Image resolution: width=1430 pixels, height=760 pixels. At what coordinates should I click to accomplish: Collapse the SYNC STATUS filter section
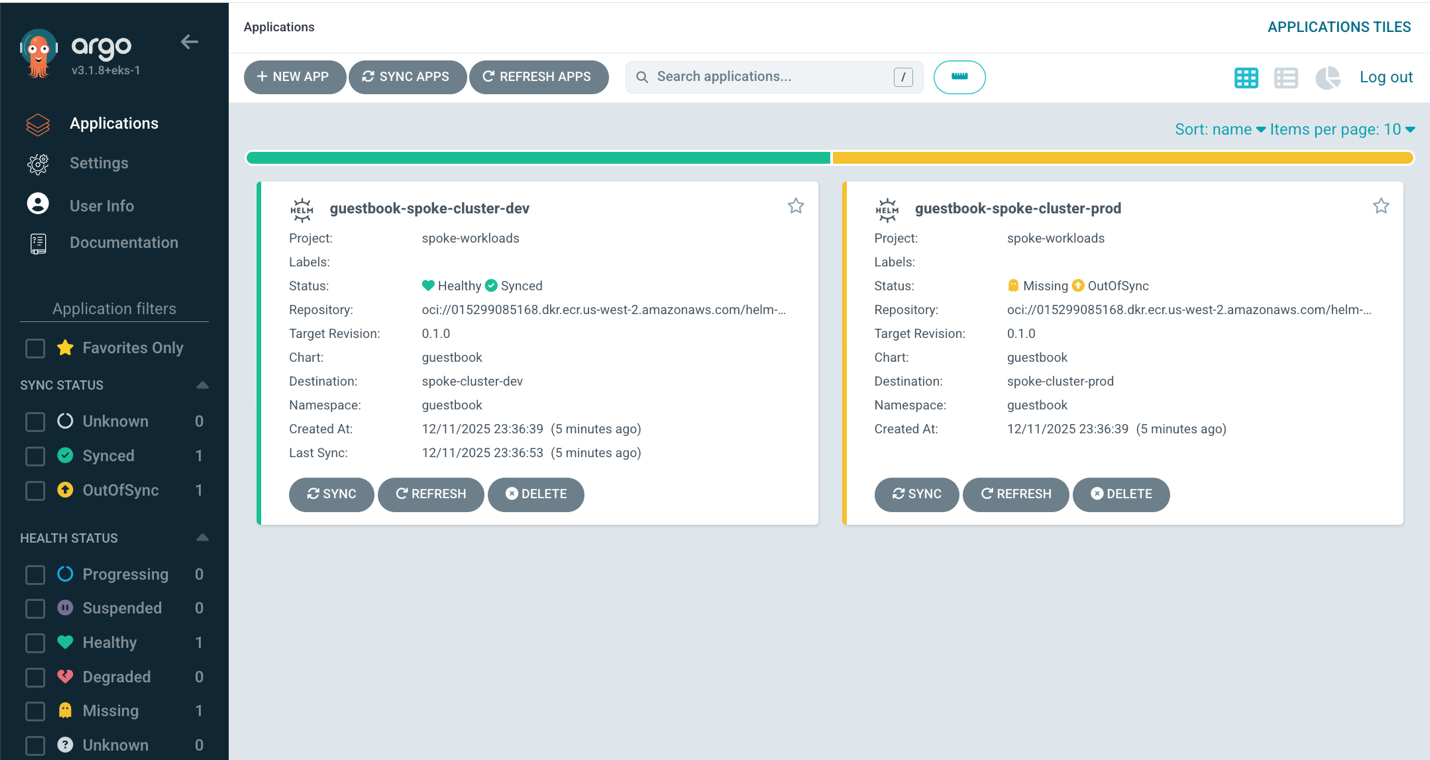click(202, 385)
